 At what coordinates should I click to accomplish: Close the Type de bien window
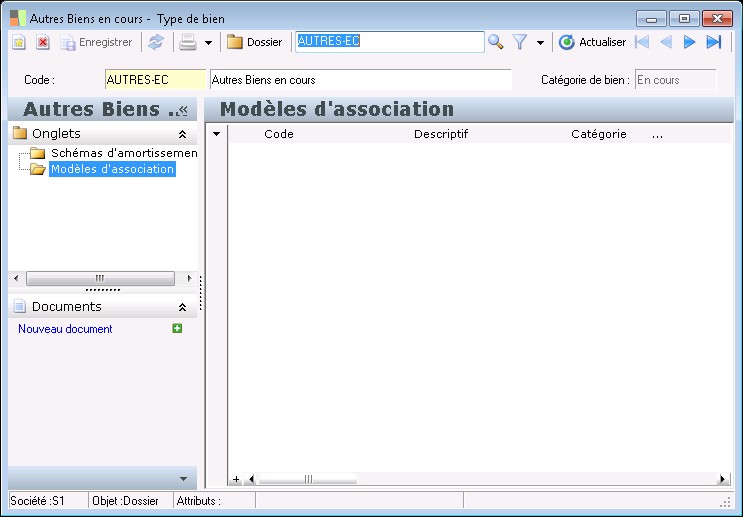click(x=717, y=19)
